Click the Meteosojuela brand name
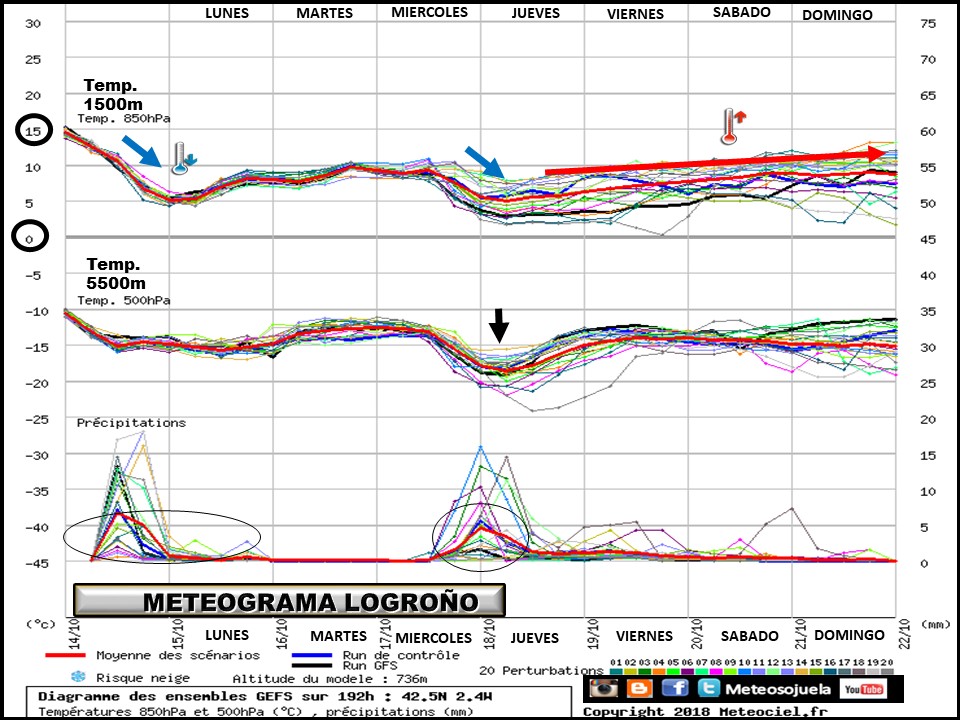Image resolution: width=960 pixels, height=720 pixels. 778,689
